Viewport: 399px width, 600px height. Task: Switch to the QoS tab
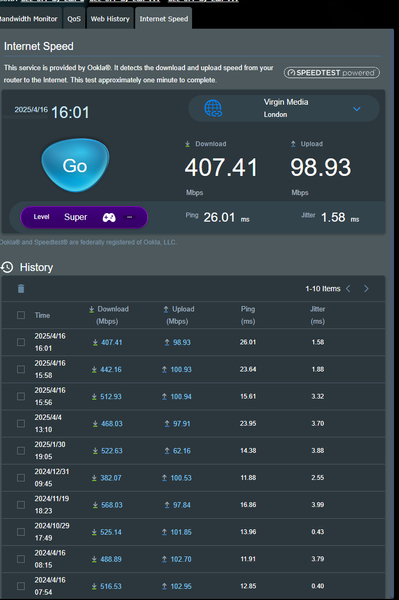74,18
